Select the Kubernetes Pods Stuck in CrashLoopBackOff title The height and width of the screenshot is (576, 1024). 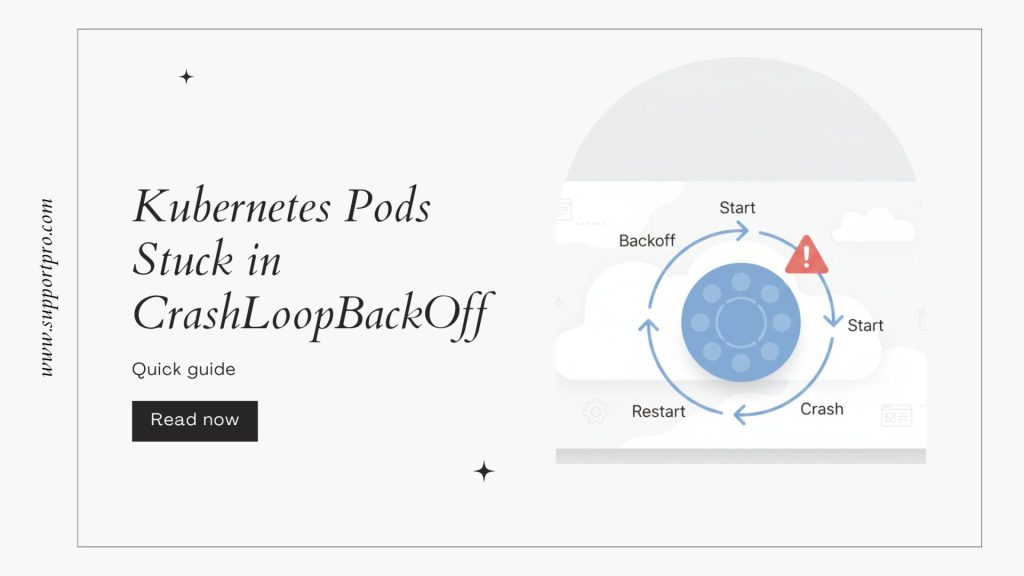310,260
